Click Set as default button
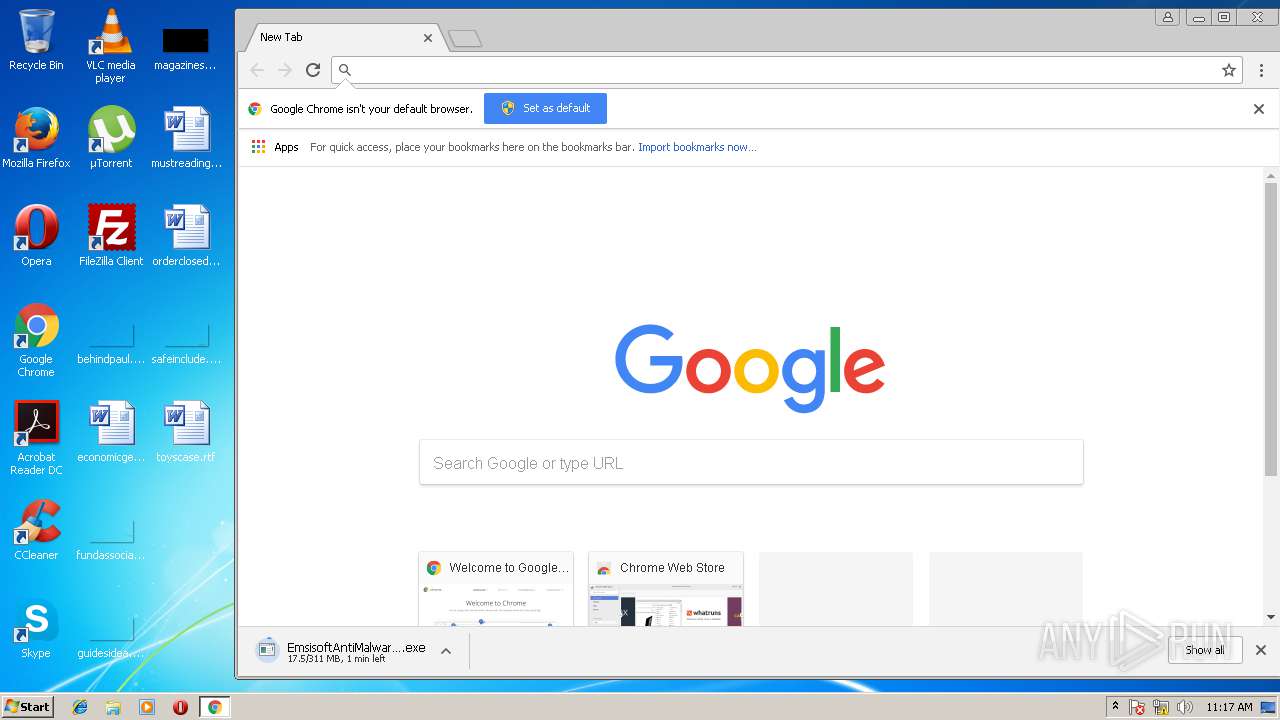Screen dimensions: 1280x720 tap(545, 108)
